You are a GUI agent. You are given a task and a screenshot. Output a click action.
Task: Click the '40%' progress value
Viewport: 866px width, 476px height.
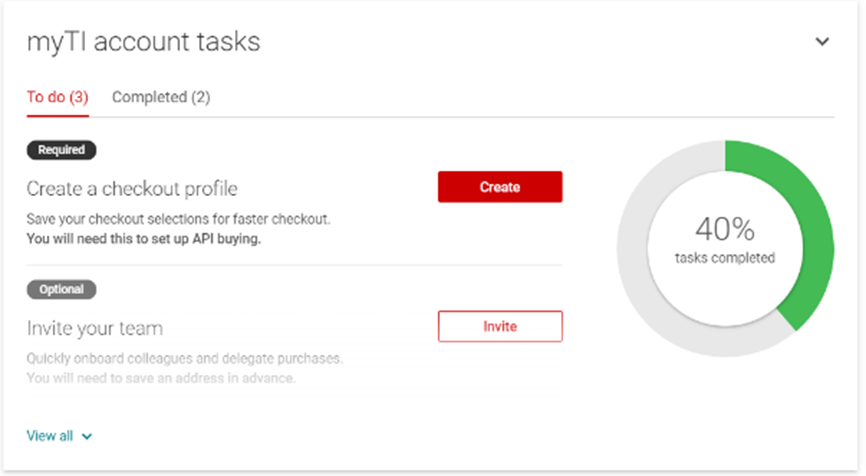pyautogui.click(x=725, y=229)
